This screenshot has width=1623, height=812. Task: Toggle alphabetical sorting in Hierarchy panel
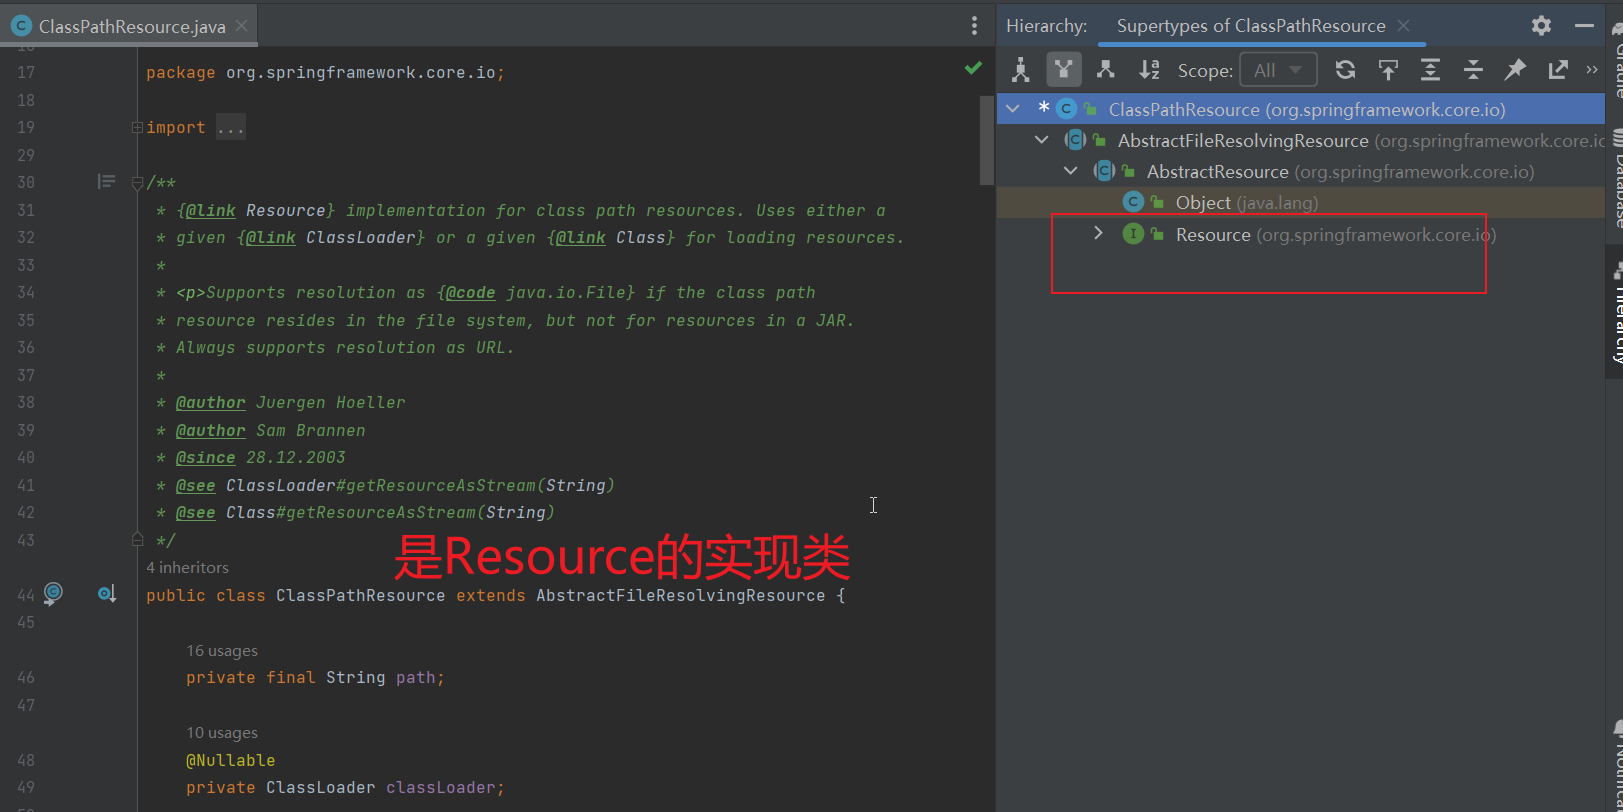point(1149,70)
